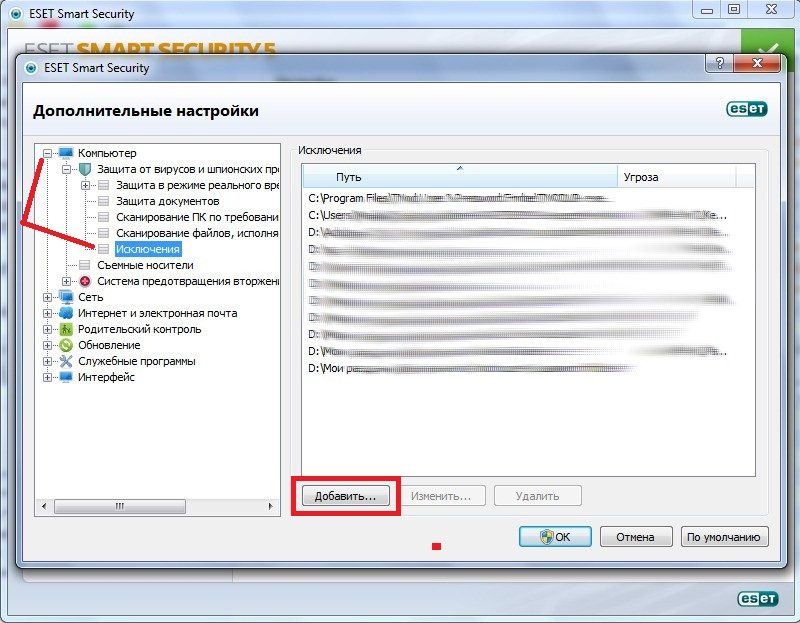
Task: Select Сканирование ПК по требованию item
Action: (197, 217)
